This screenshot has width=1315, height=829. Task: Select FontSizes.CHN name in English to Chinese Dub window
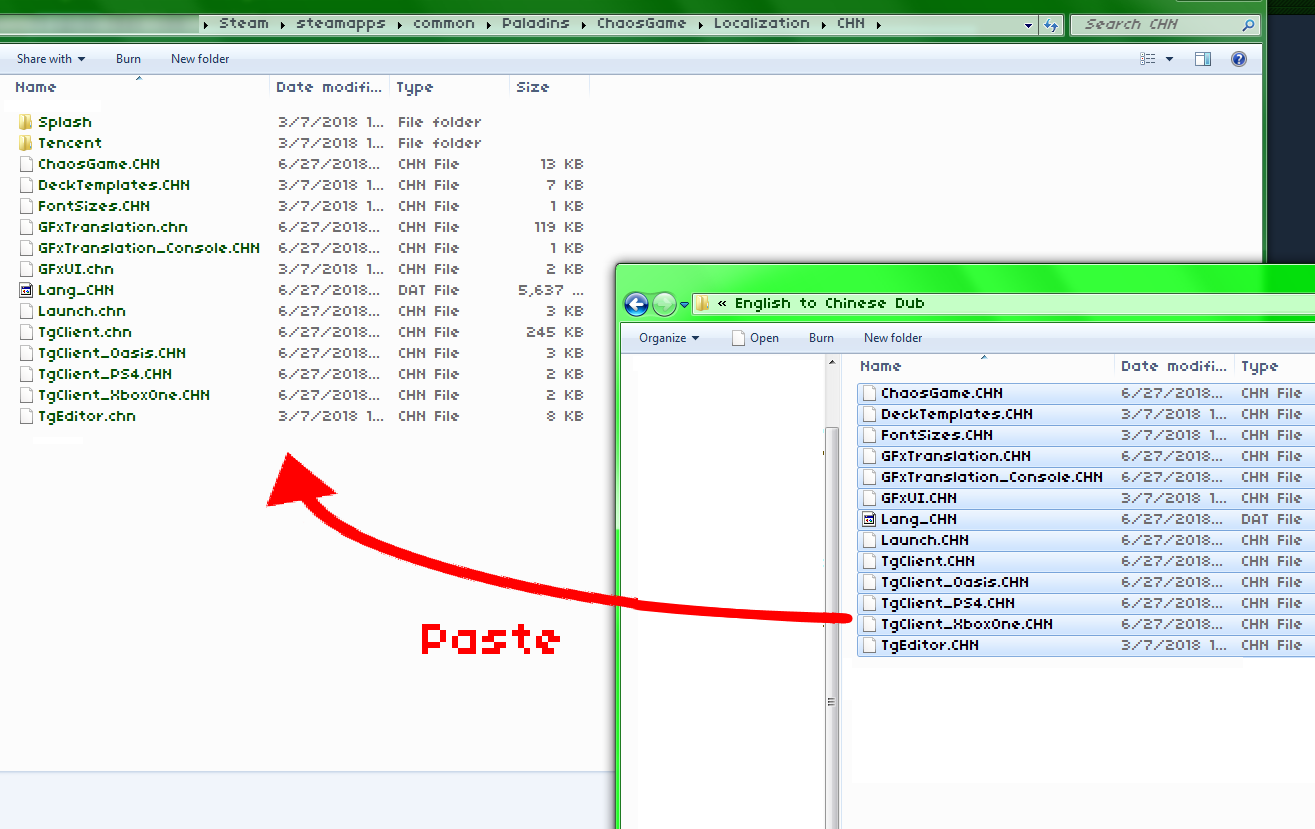point(937,435)
